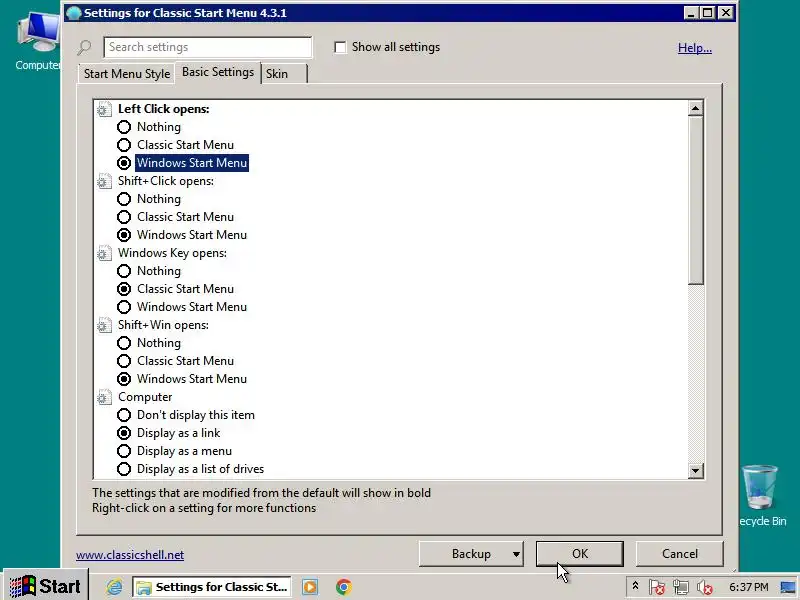Image resolution: width=800 pixels, height=600 pixels.
Task: Select the Shift+Click opens heading text
Action: [x=166, y=181]
